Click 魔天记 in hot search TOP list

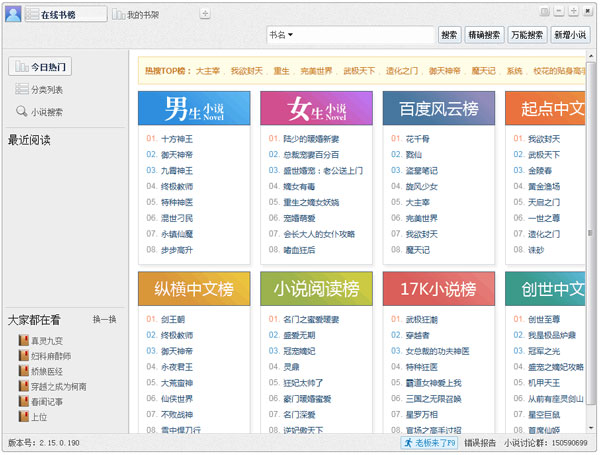point(484,71)
